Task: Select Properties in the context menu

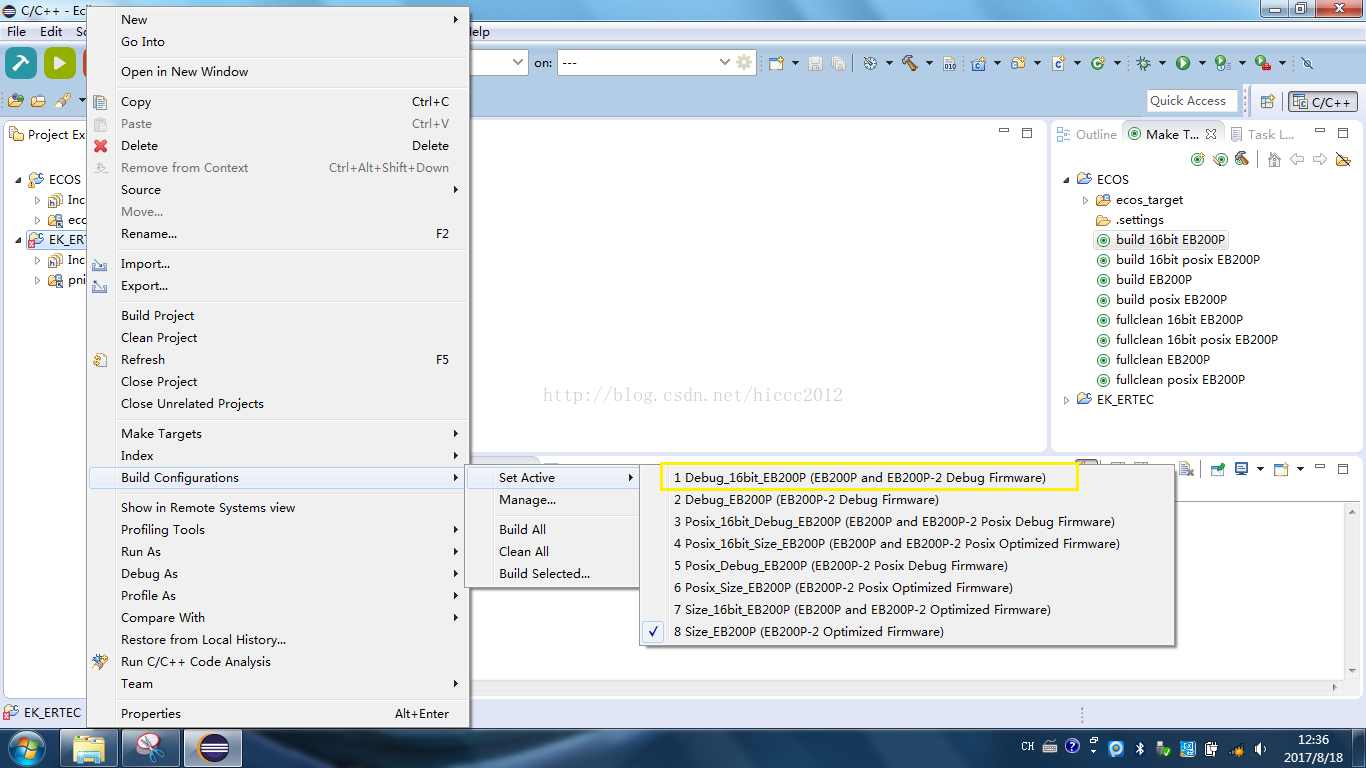Action: (x=279, y=713)
